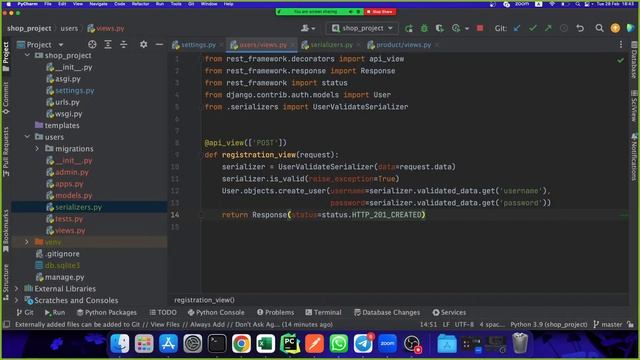Stop the running process

coord(480,28)
